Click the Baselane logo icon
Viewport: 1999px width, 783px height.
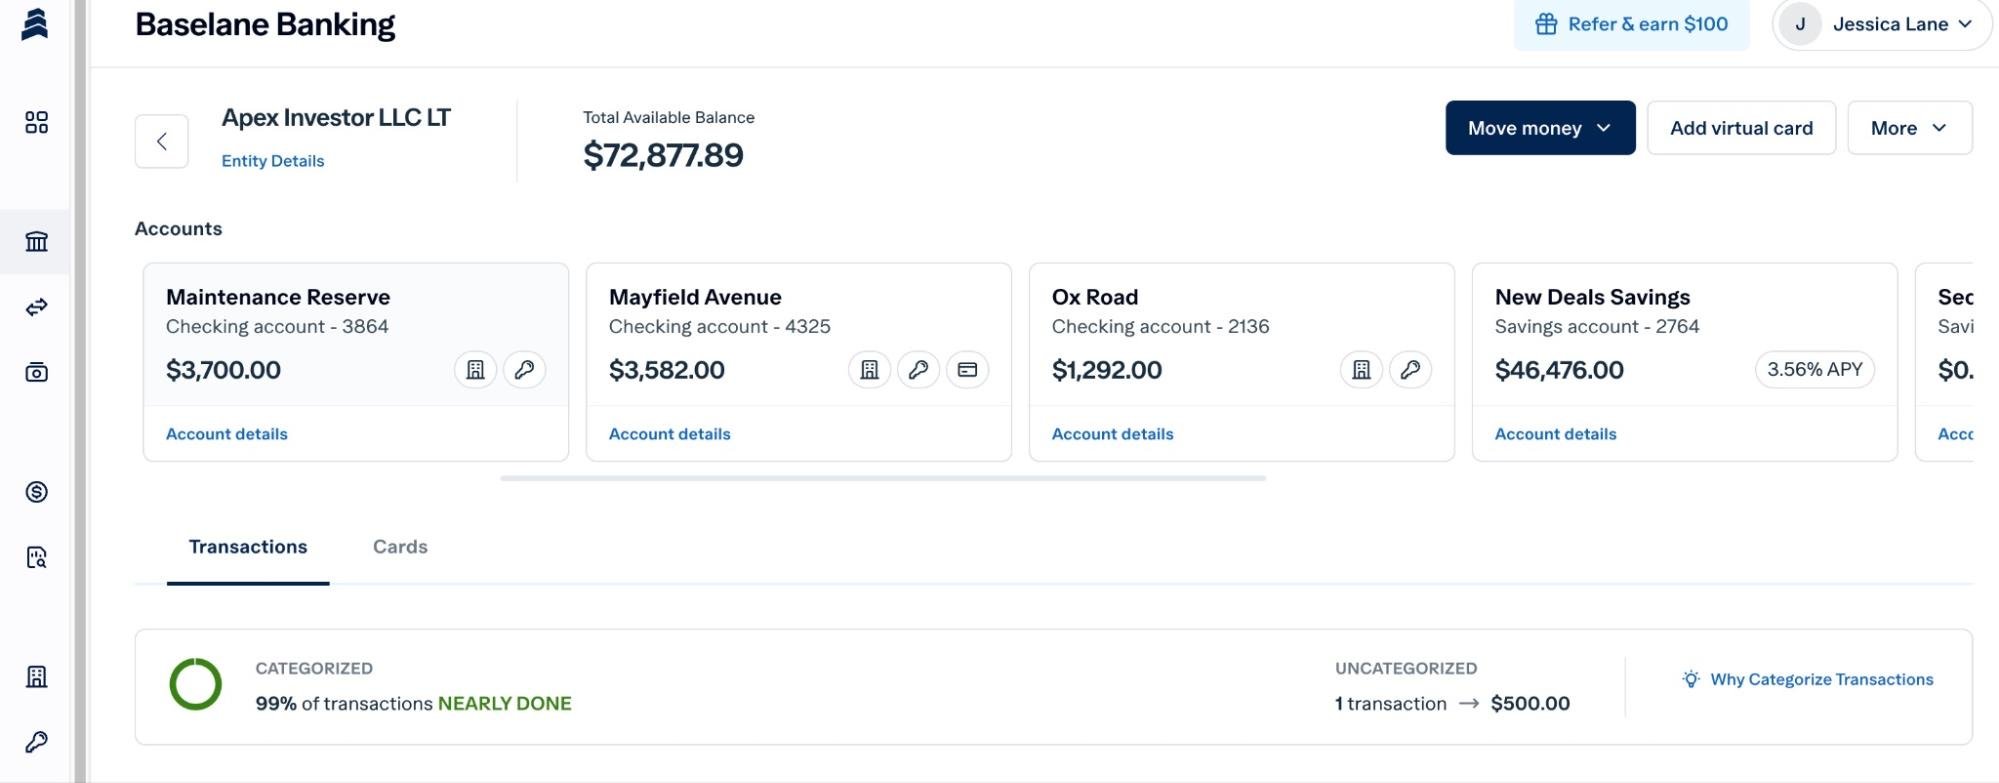click(x=35, y=24)
